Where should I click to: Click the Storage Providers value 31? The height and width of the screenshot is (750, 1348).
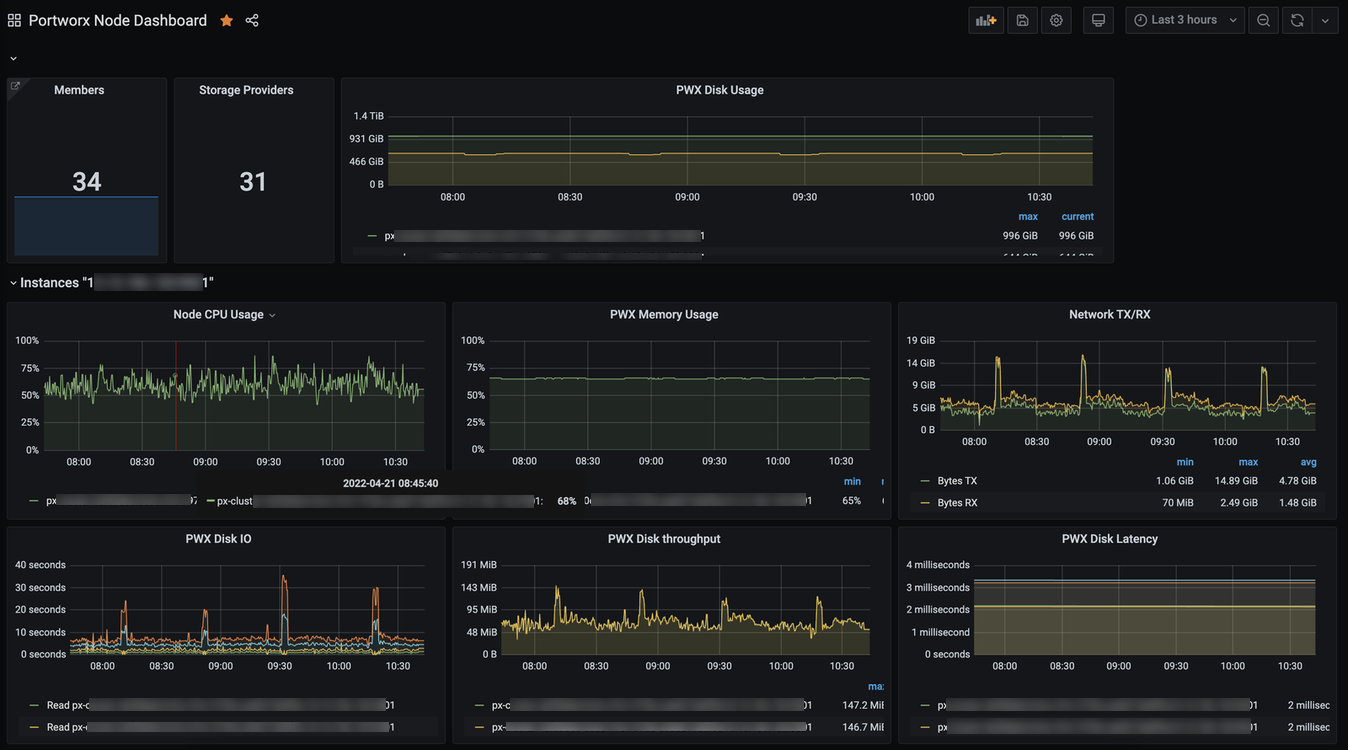(x=253, y=181)
